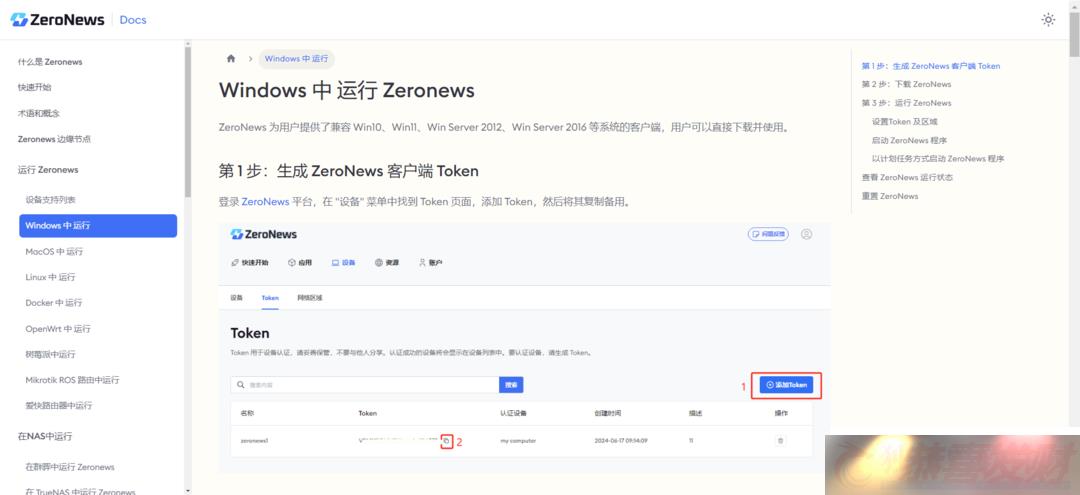Image resolution: width=1080 pixels, height=495 pixels.
Task: Select Windows 中 运行 sidebar item
Action: pyautogui.click(x=98, y=226)
